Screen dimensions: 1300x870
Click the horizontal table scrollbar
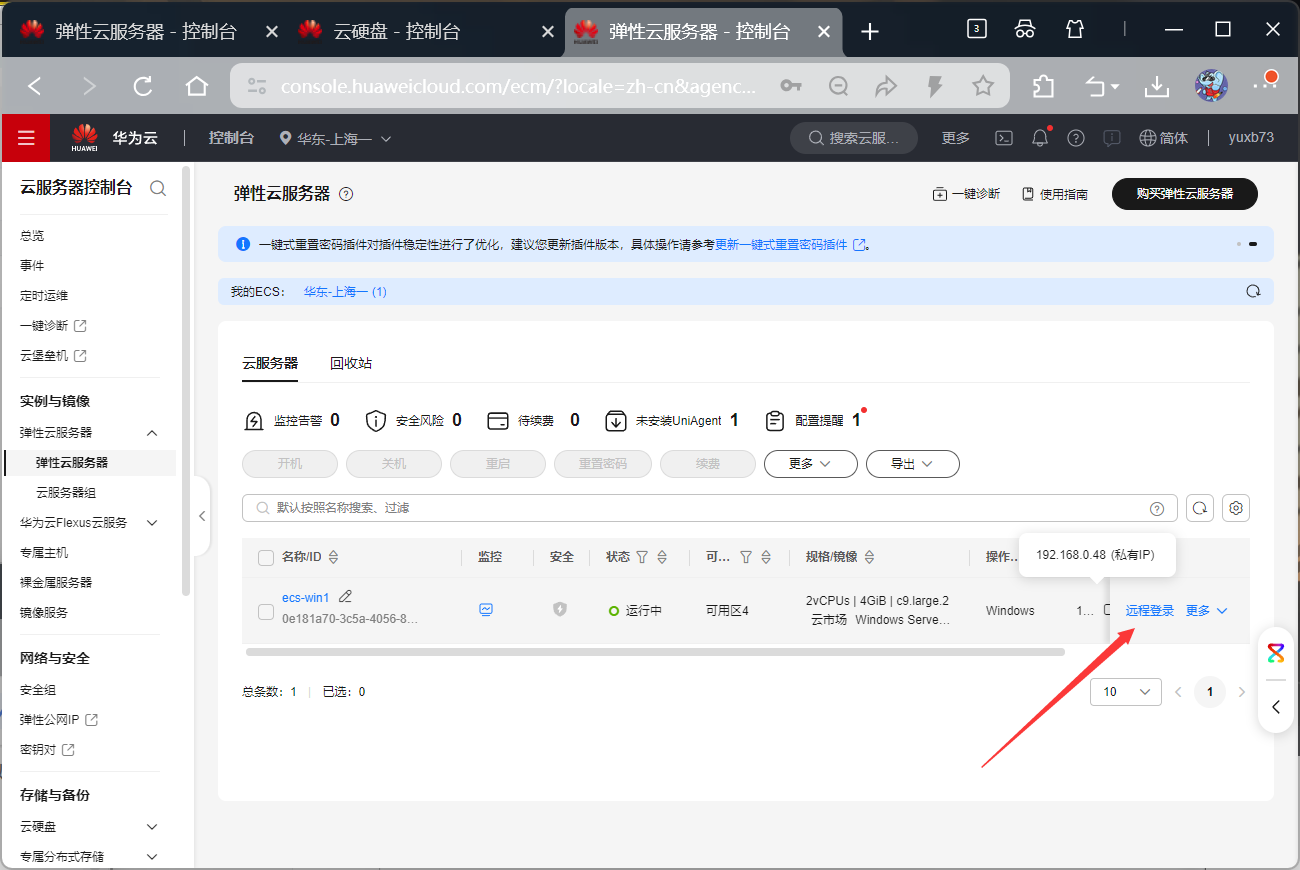coord(655,652)
